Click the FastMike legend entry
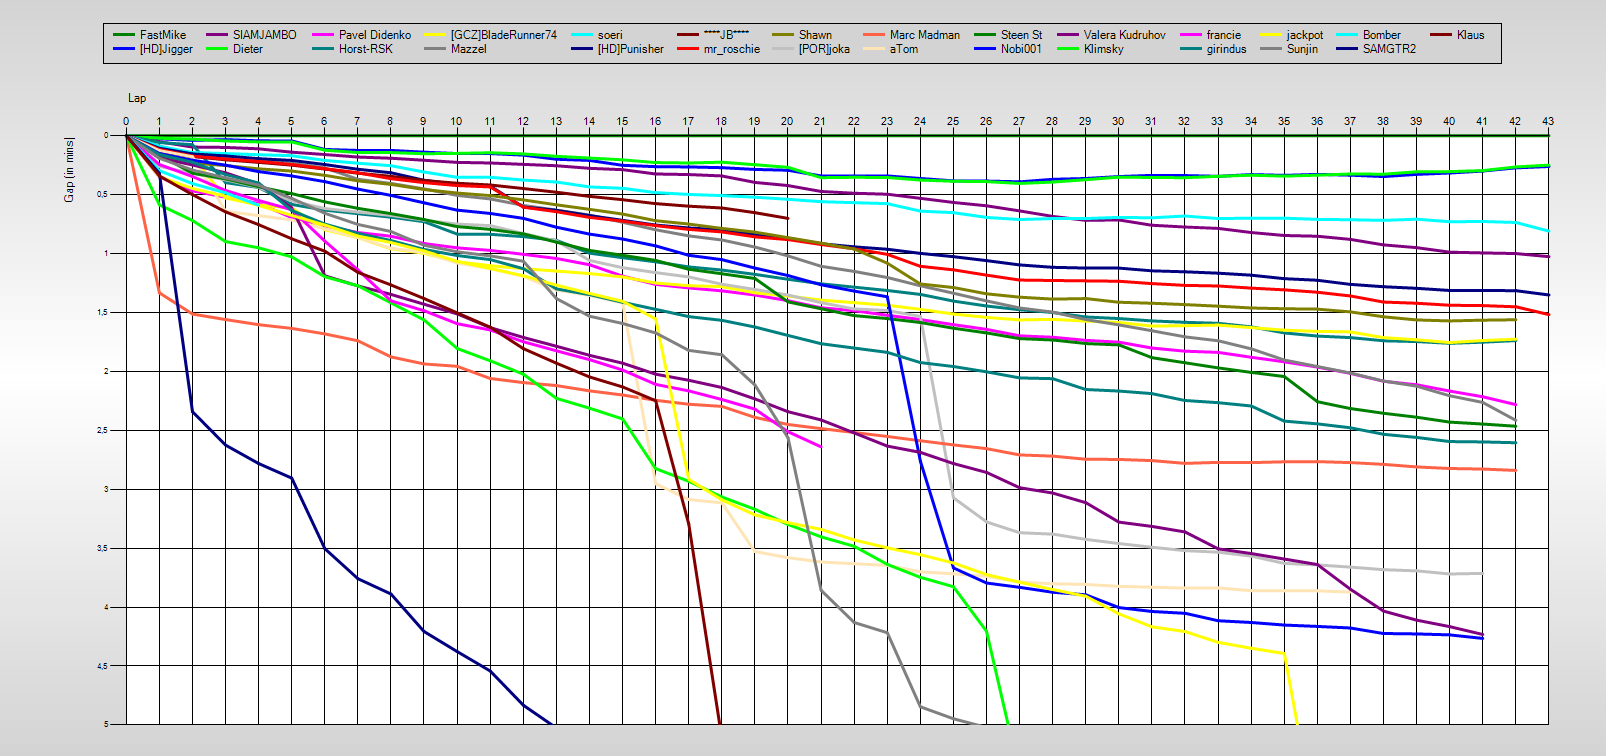The height and width of the screenshot is (756, 1606). pyautogui.click(x=162, y=35)
